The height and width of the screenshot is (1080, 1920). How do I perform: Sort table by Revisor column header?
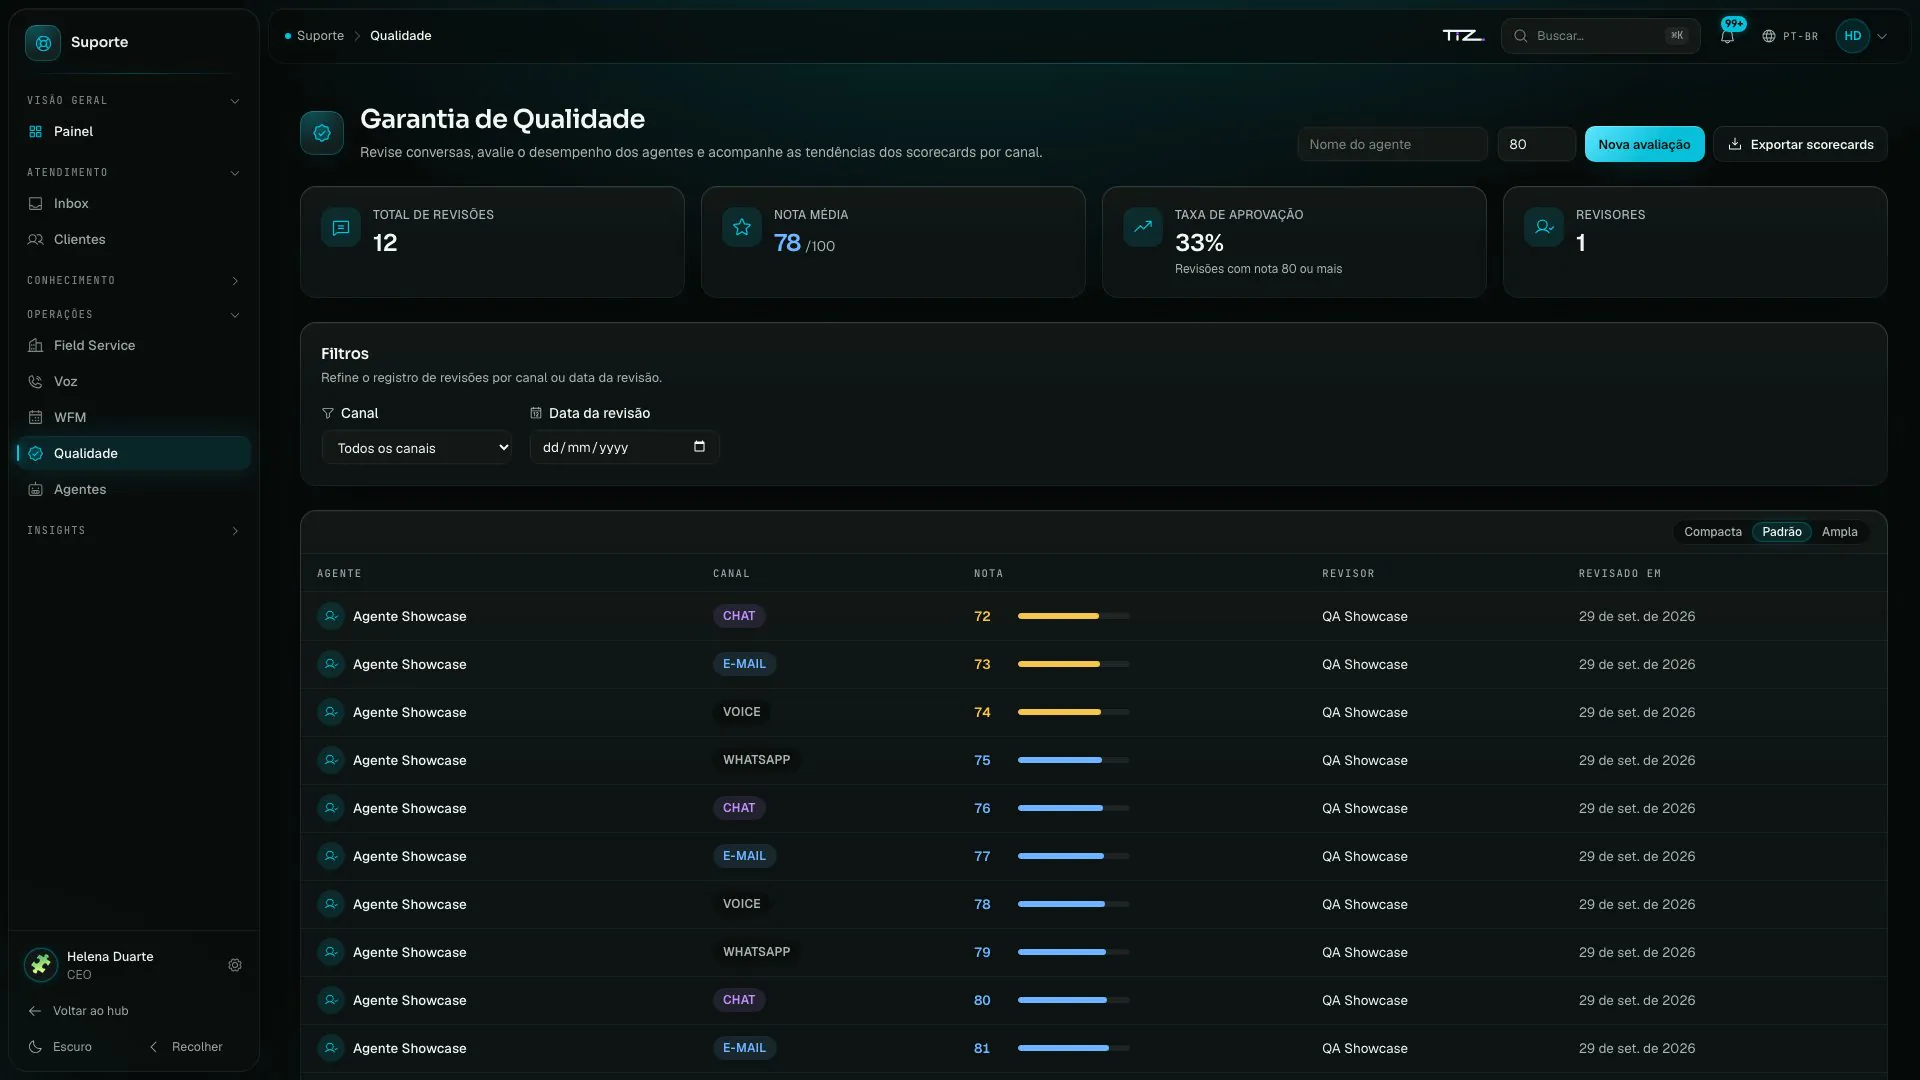(x=1348, y=574)
